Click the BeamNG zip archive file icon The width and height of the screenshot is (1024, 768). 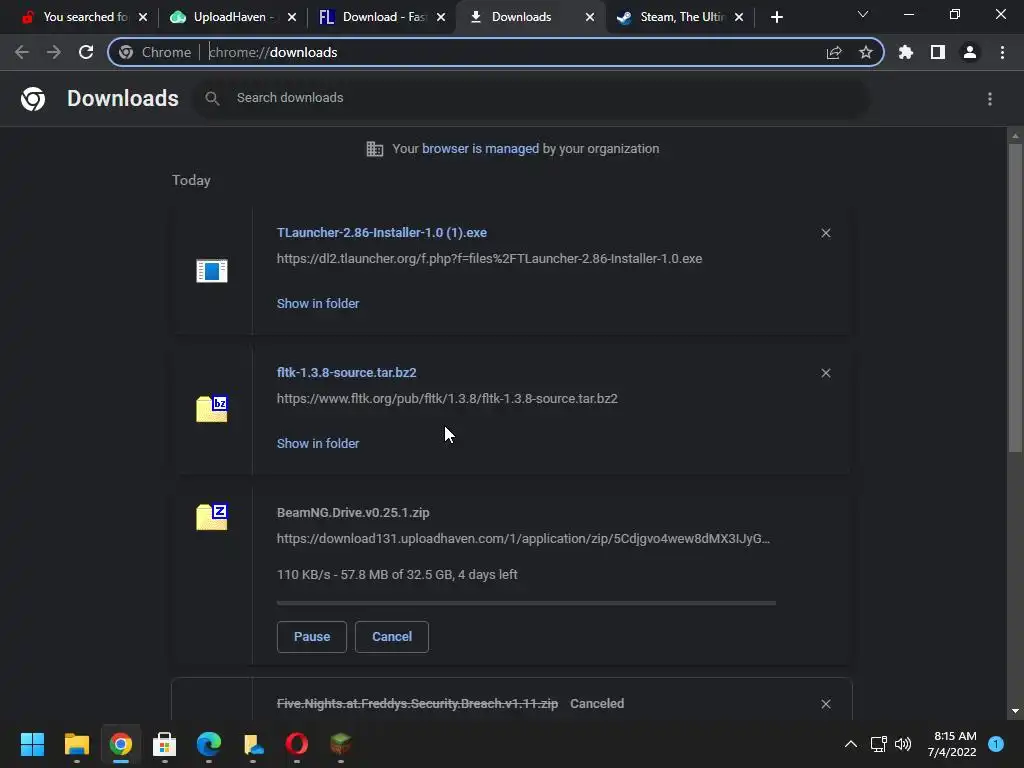212,517
